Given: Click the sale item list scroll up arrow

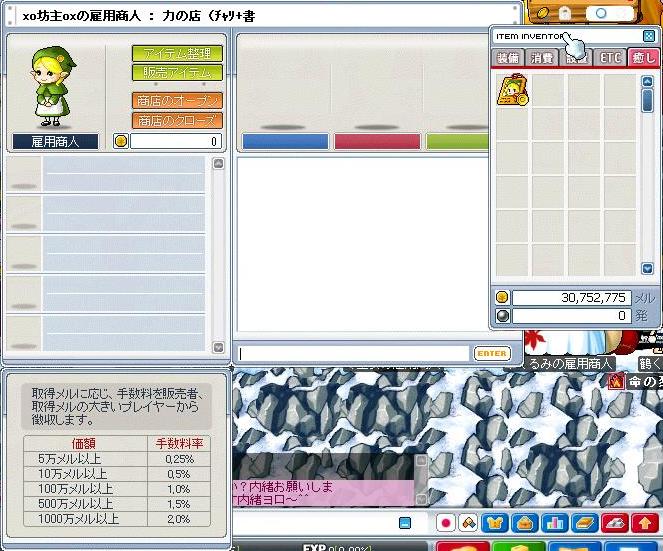Looking at the screenshot, I should coord(218,164).
